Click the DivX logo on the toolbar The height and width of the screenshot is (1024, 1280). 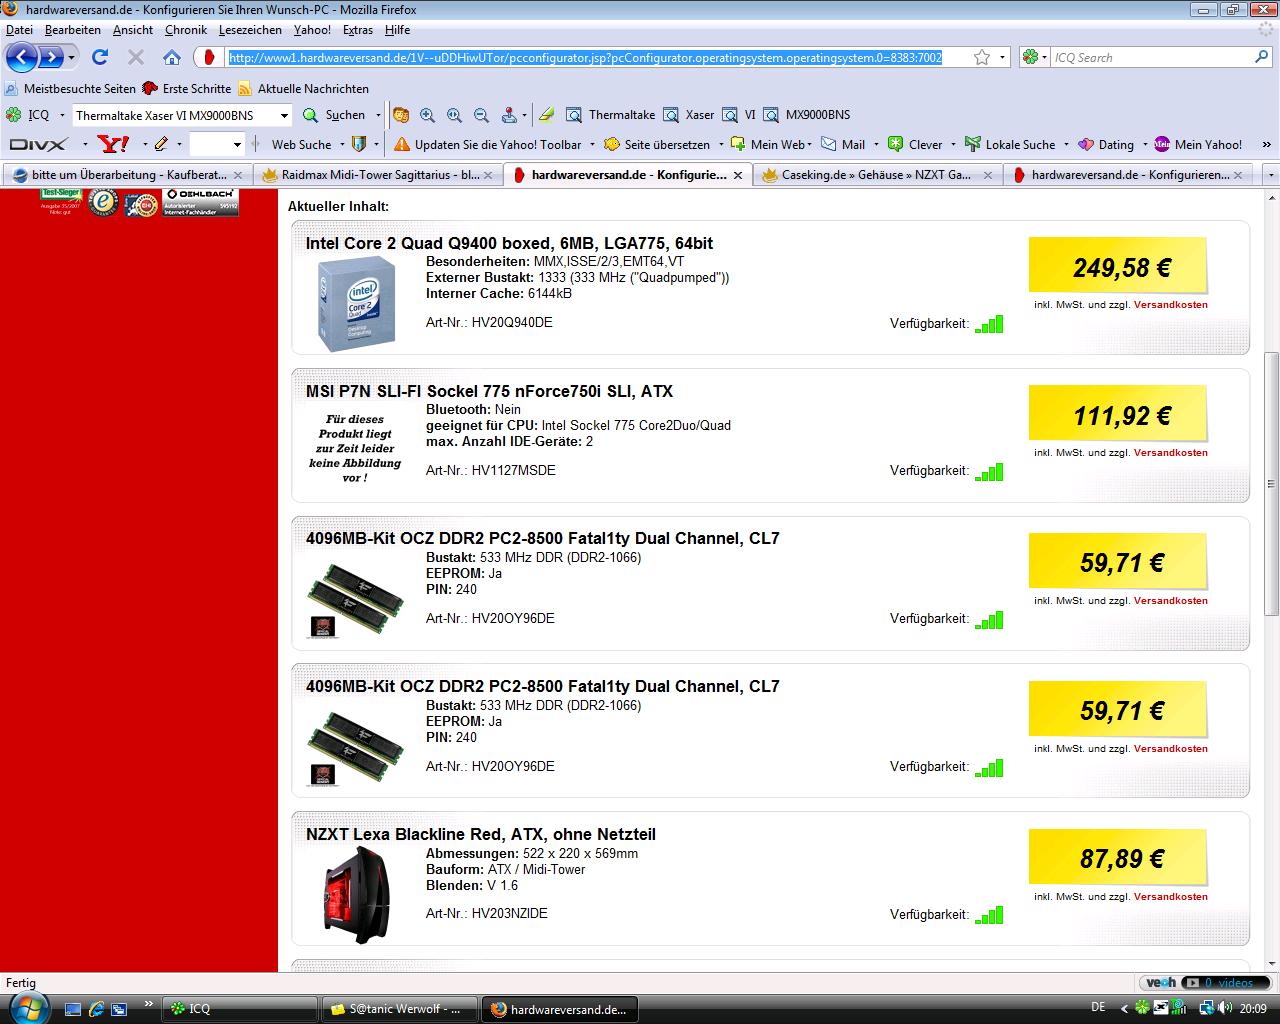[38, 144]
